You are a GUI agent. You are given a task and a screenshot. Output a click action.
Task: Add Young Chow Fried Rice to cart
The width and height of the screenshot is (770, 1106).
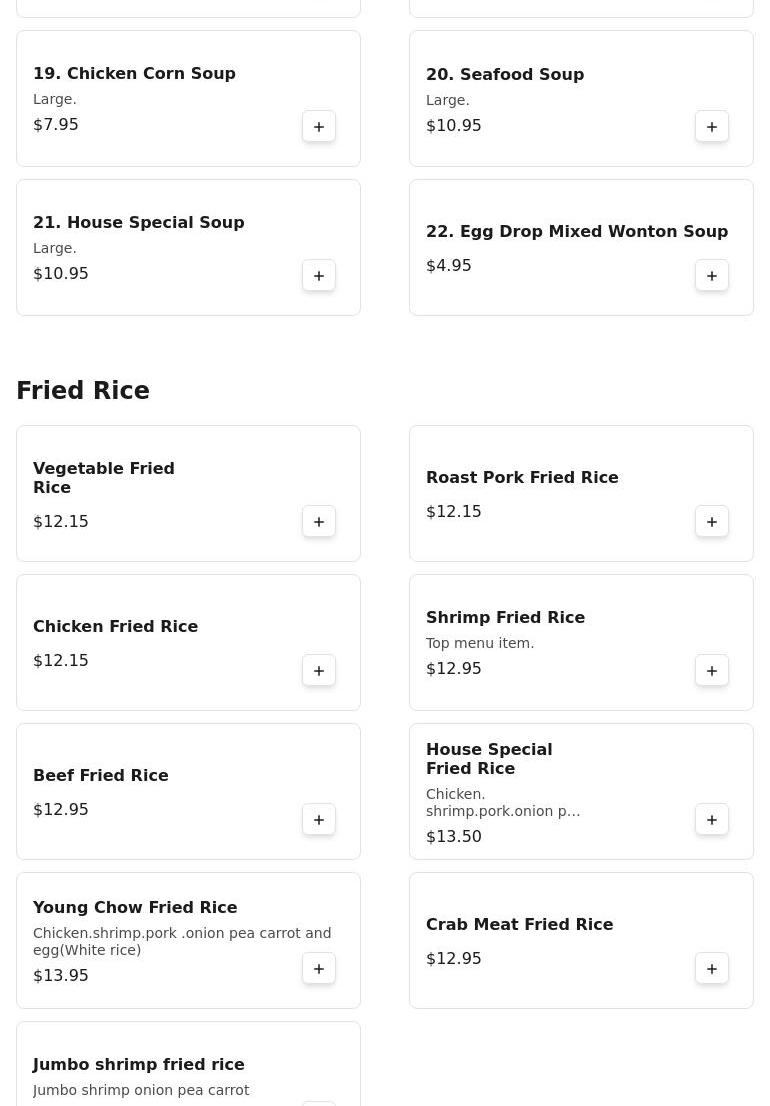click(319, 969)
